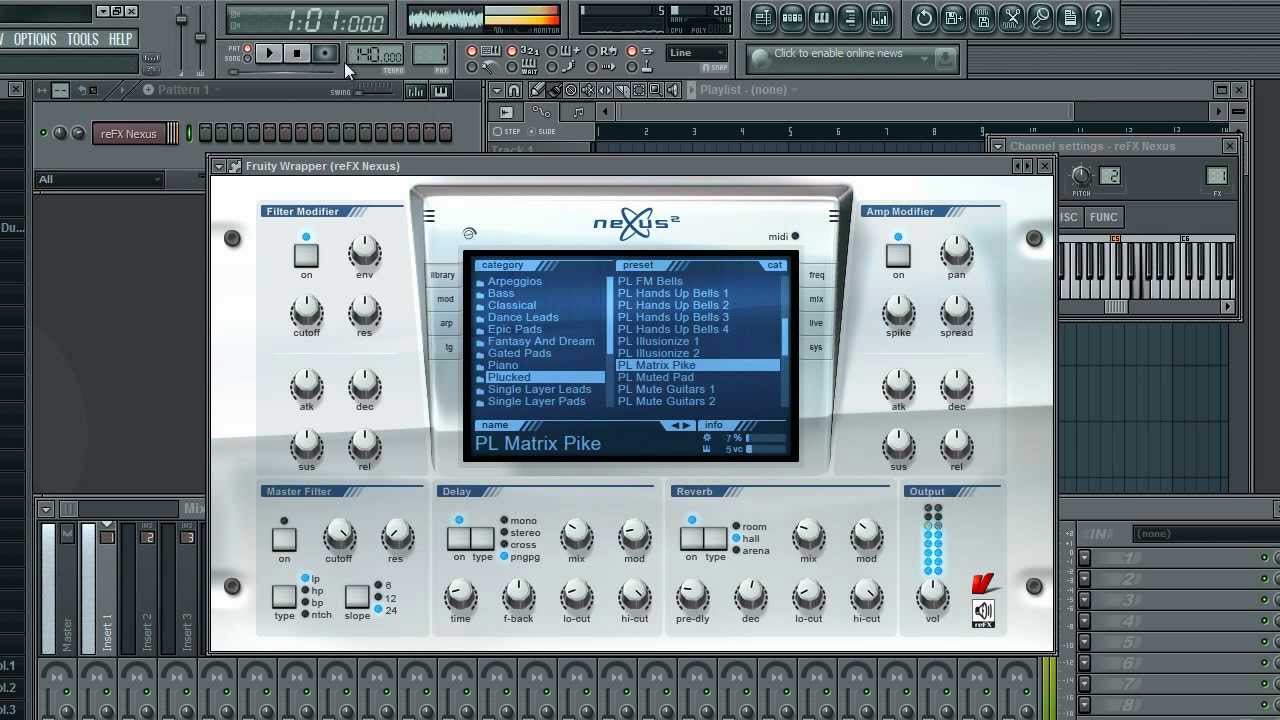Open the Line snap dropdown
The width and height of the screenshot is (1280, 720).
696,53
